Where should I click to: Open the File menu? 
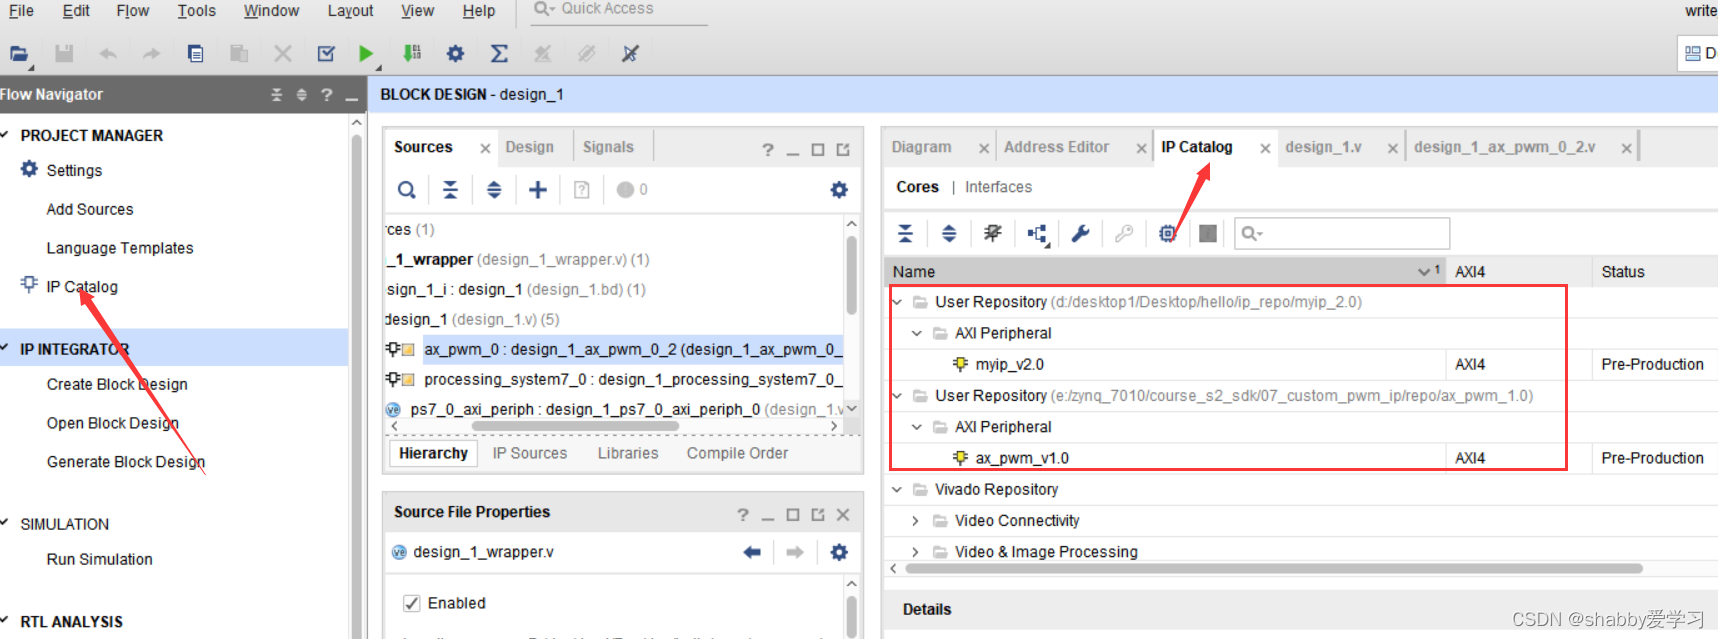pyautogui.click(x=21, y=11)
